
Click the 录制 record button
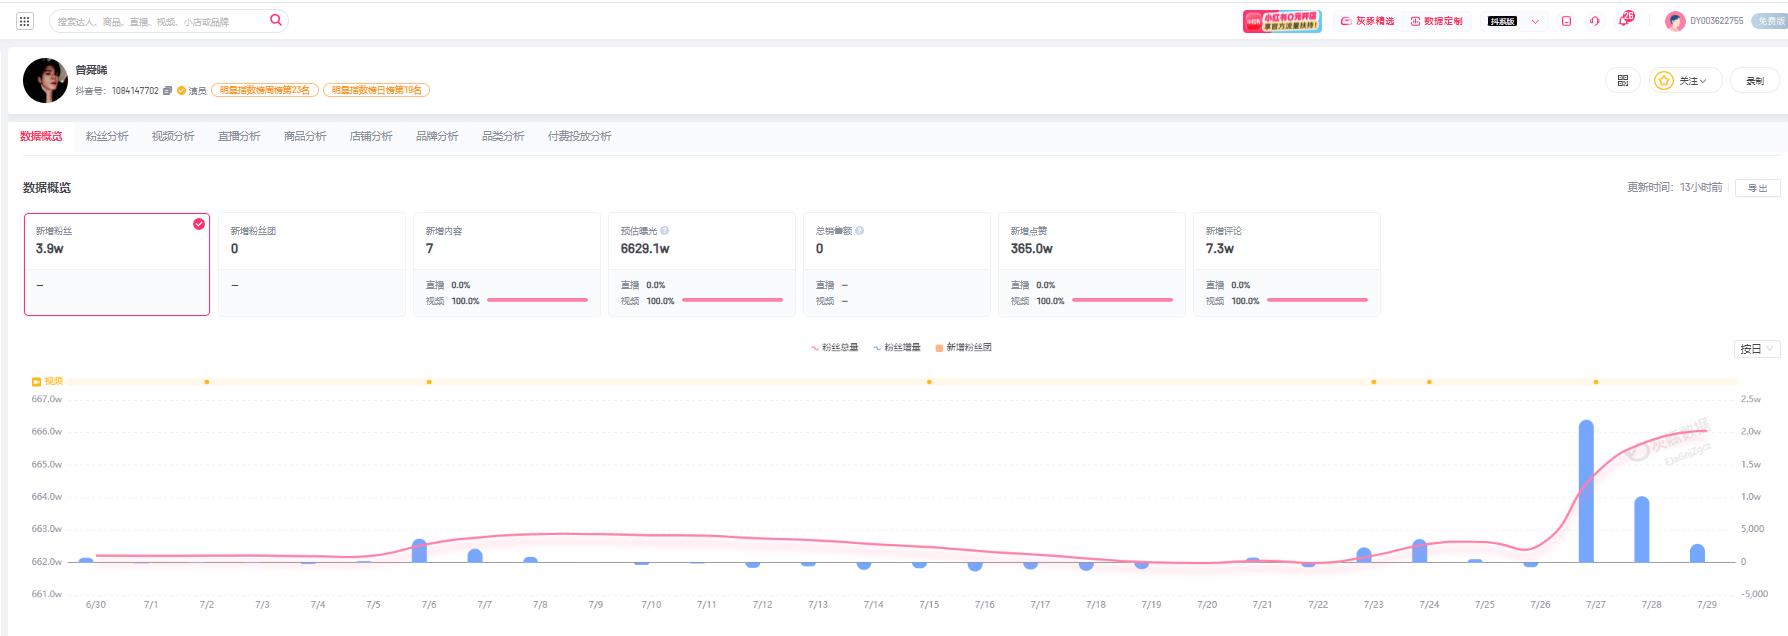1755,81
